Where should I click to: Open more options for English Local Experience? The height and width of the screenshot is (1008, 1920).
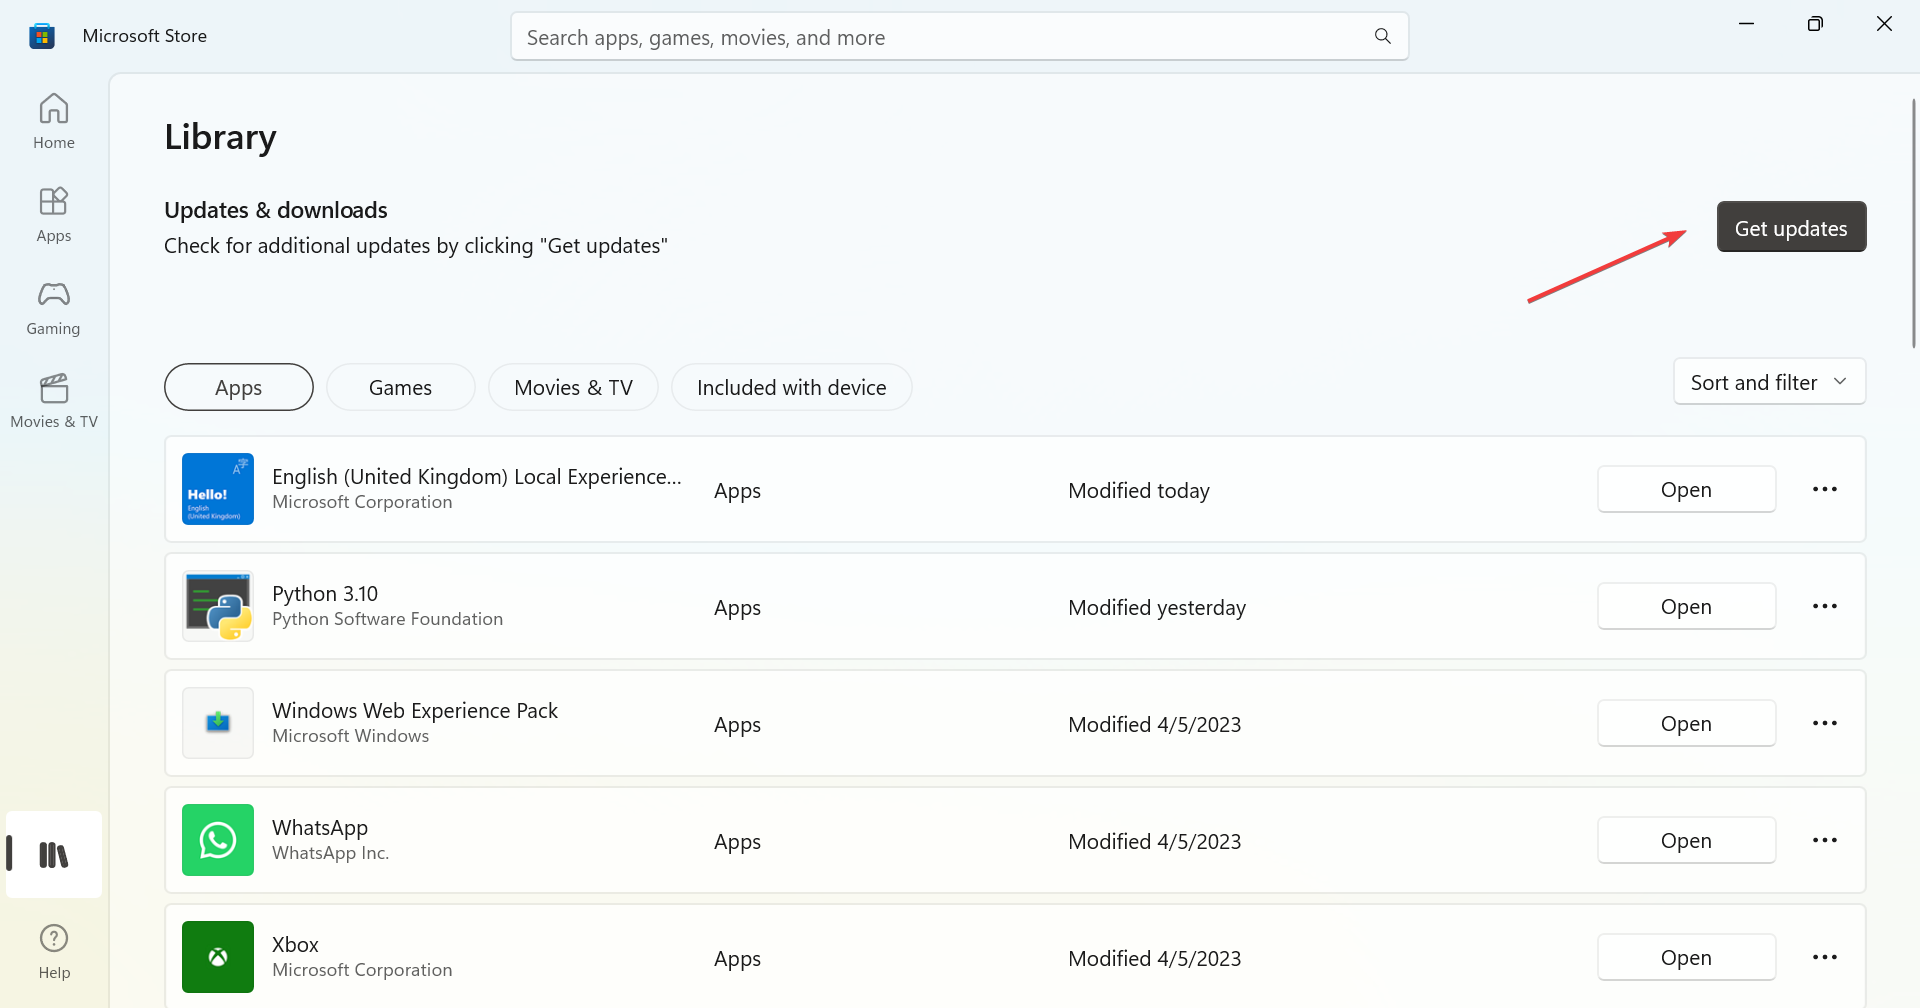coord(1825,489)
